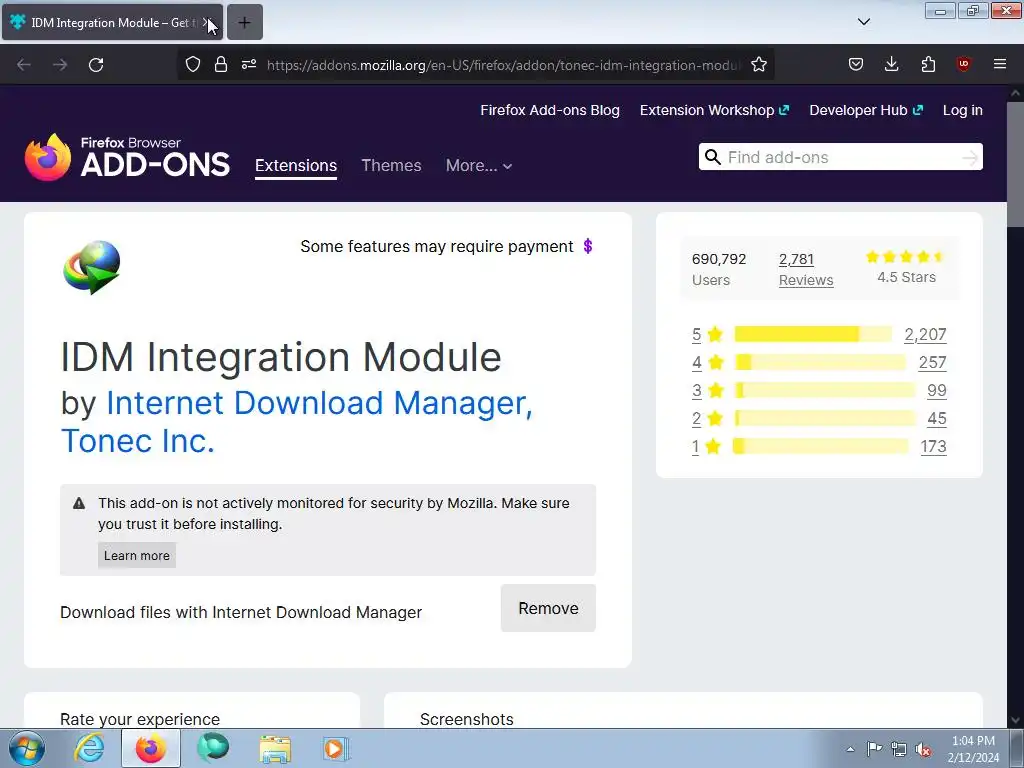Open 2,207 five-star reviews count
Viewport: 1024px width, 768px height.
tap(925, 334)
